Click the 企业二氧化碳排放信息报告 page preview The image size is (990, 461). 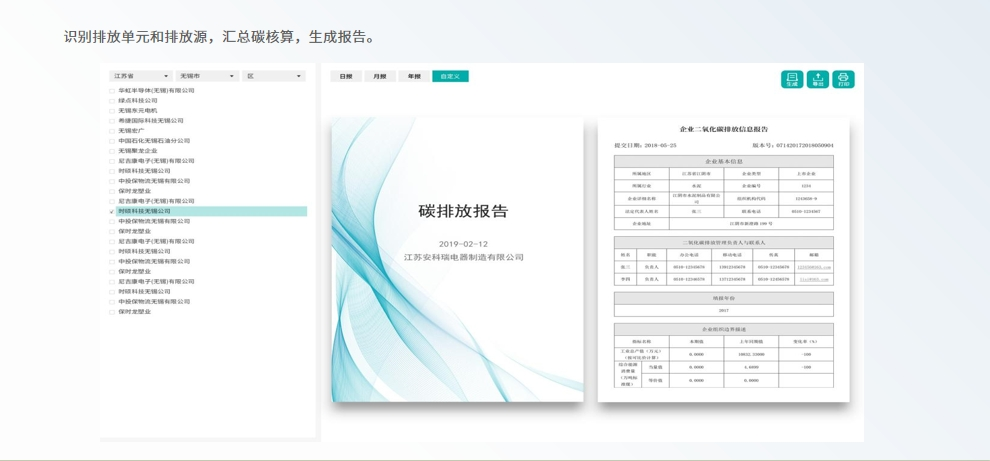pos(723,260)
